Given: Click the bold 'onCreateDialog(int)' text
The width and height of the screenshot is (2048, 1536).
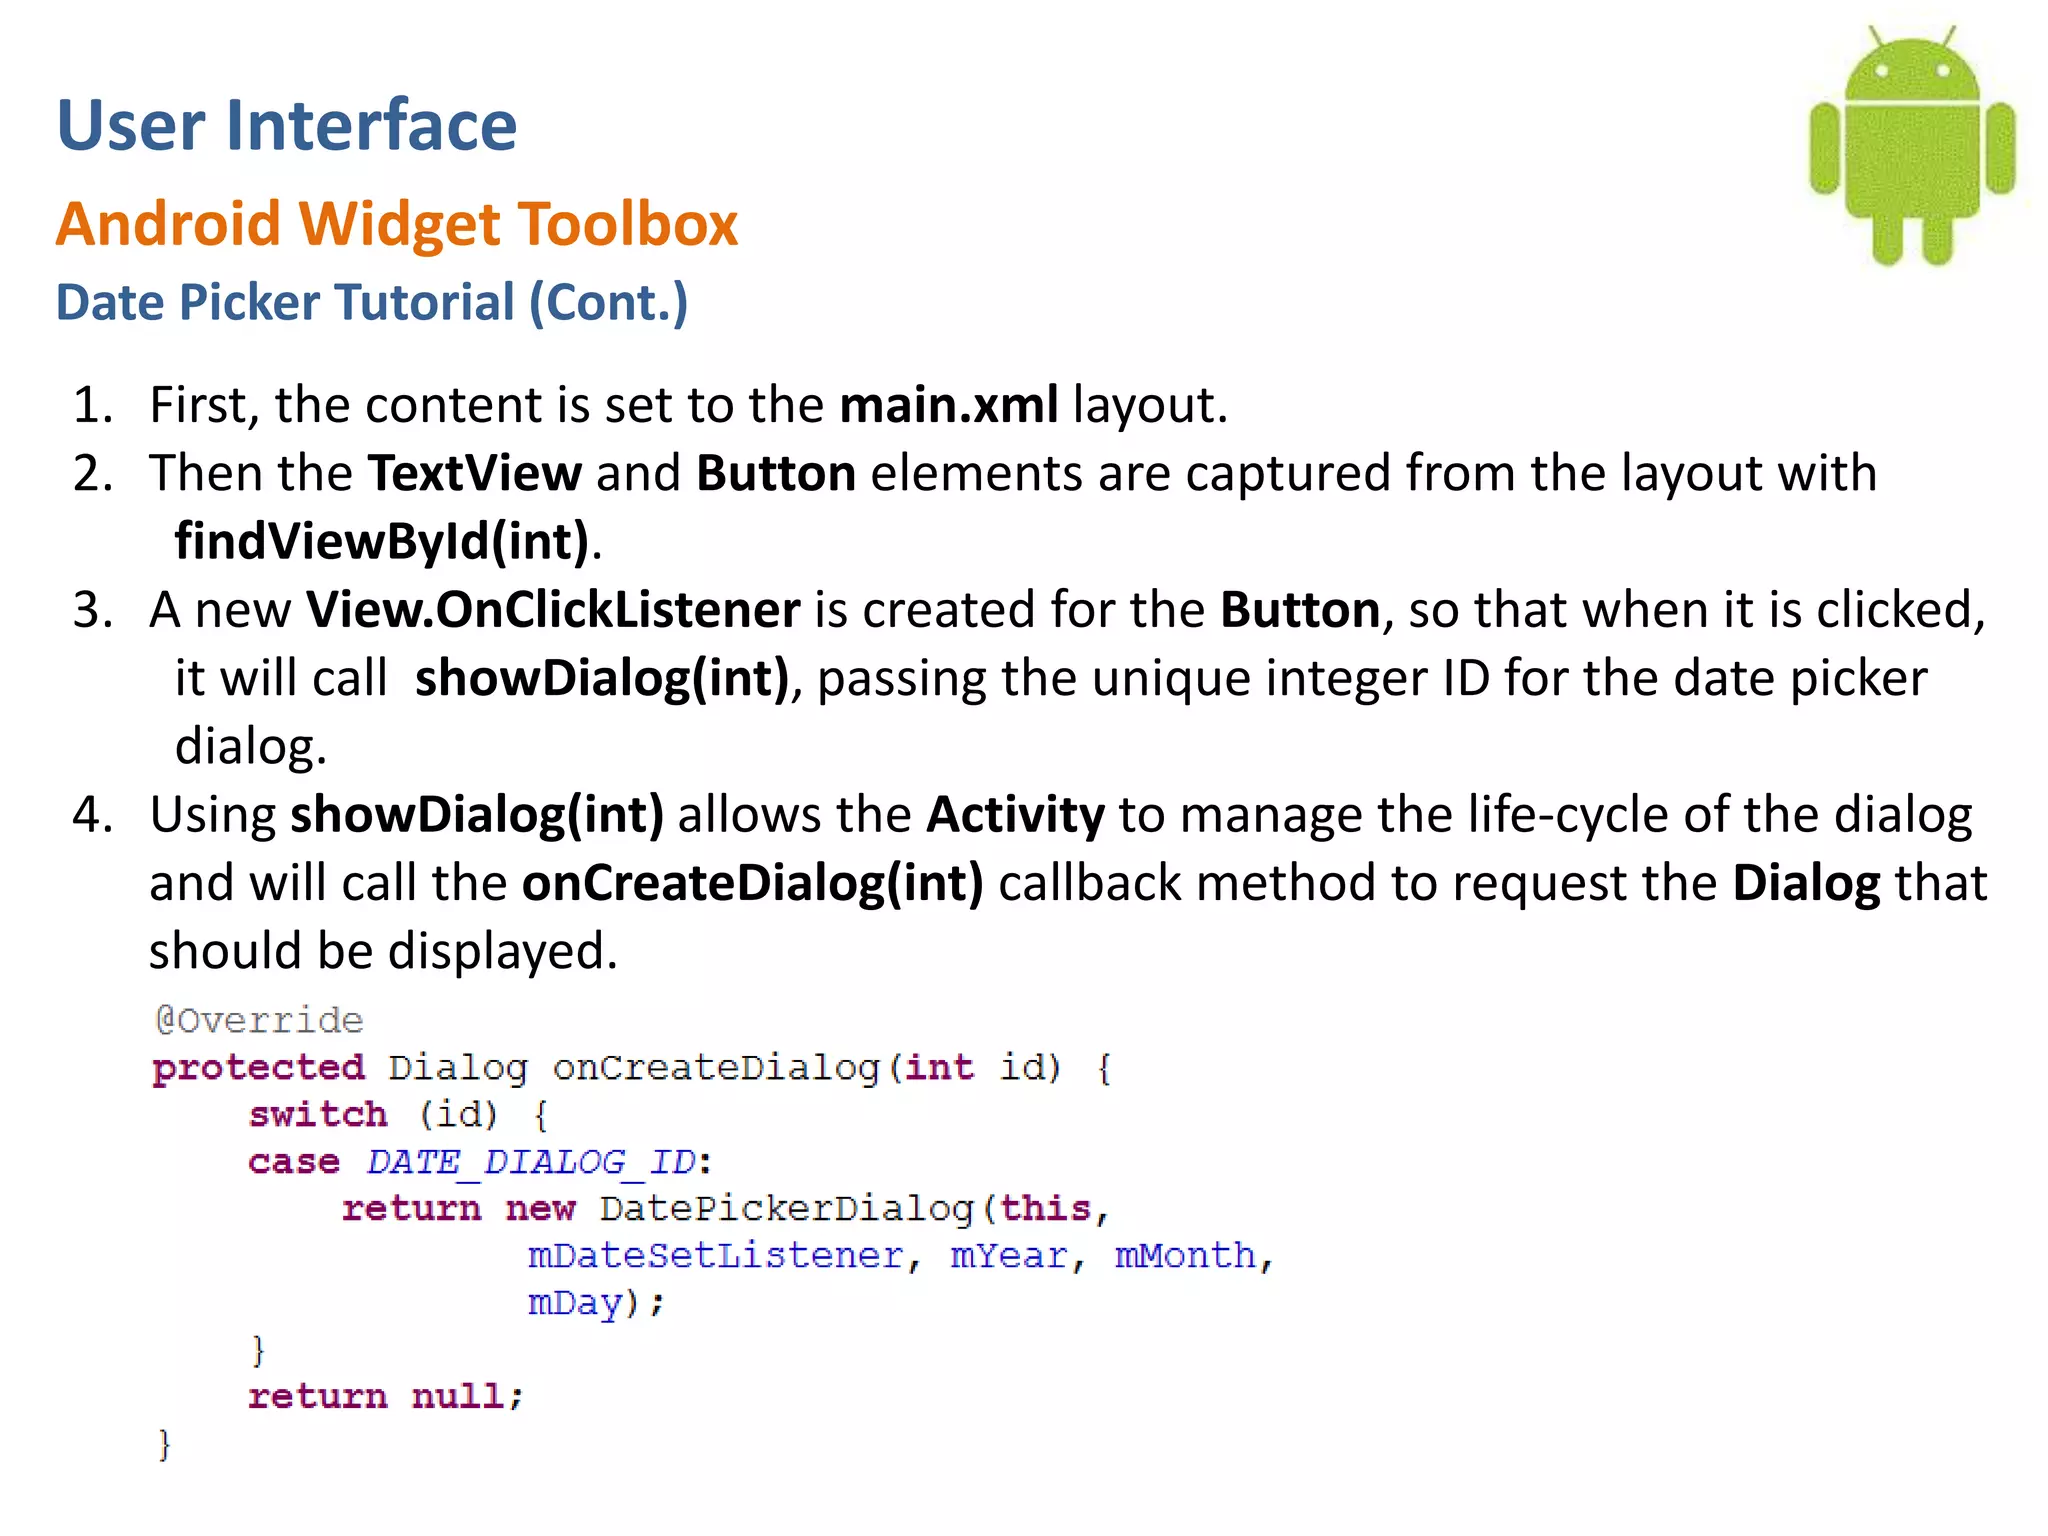Looking at the screenshot, I should [753, 883].
